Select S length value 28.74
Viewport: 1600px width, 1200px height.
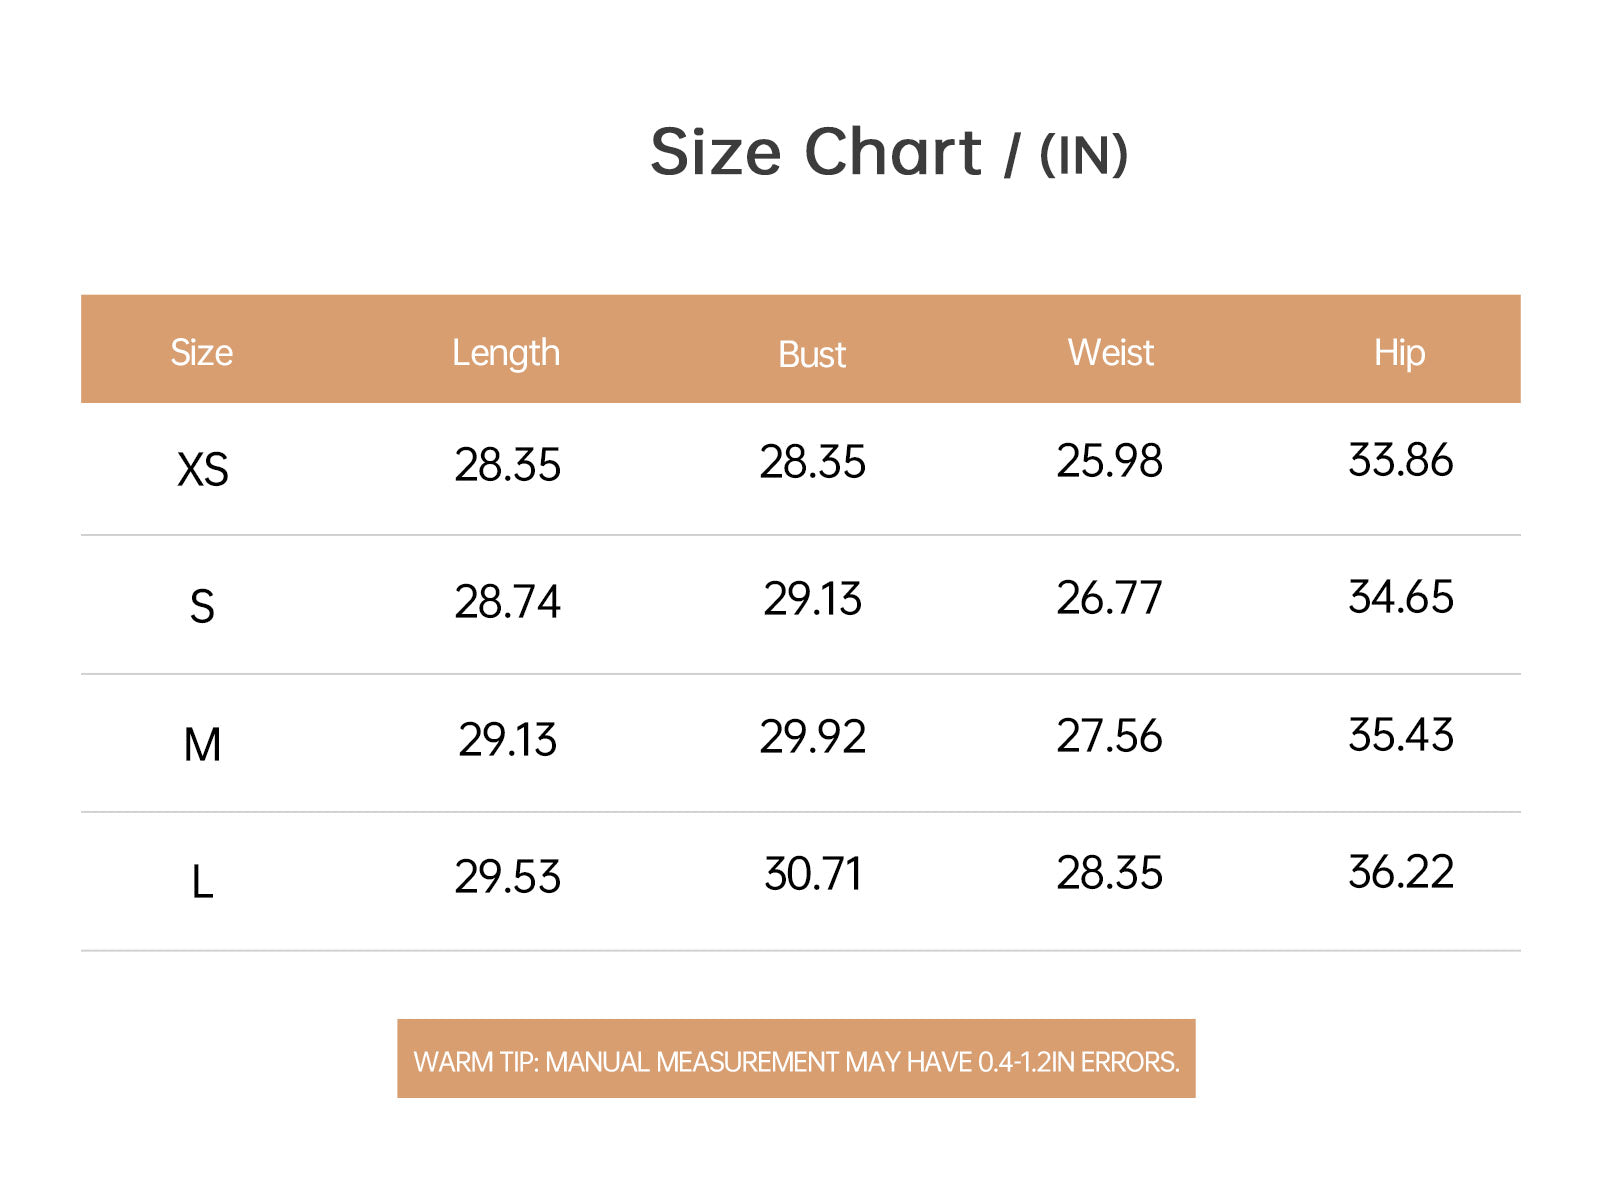(507, 603)
